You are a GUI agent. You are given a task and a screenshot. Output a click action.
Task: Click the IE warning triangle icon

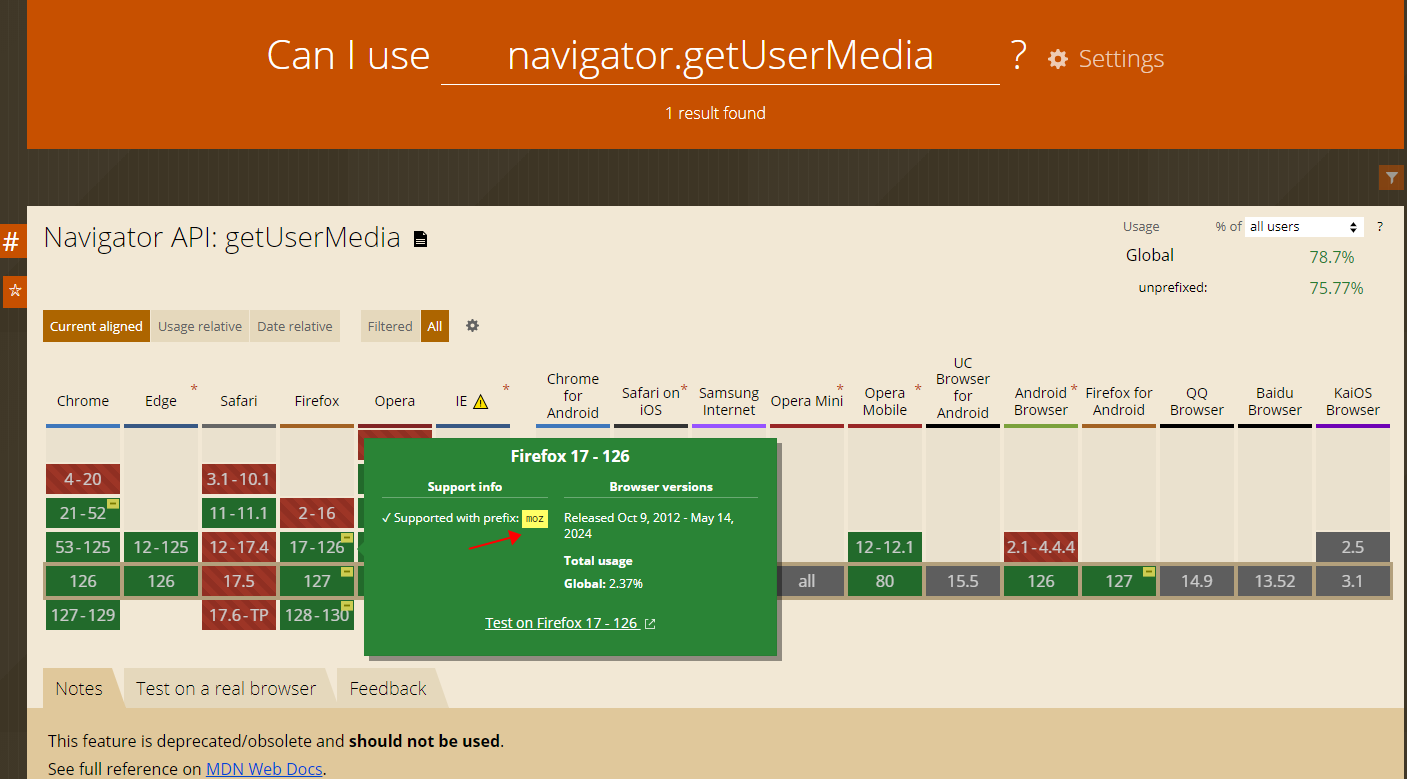point(480,402)
